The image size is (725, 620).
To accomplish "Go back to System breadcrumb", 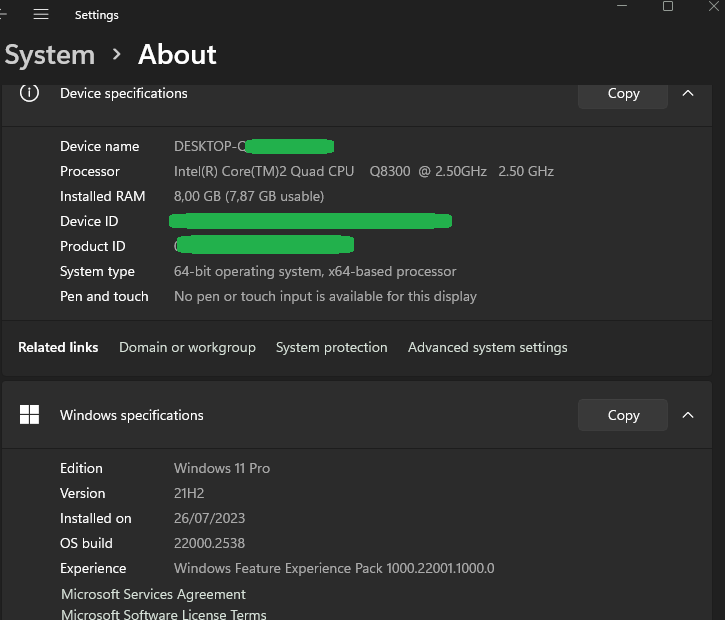I will pyautogui.click(x=50, y=55).
